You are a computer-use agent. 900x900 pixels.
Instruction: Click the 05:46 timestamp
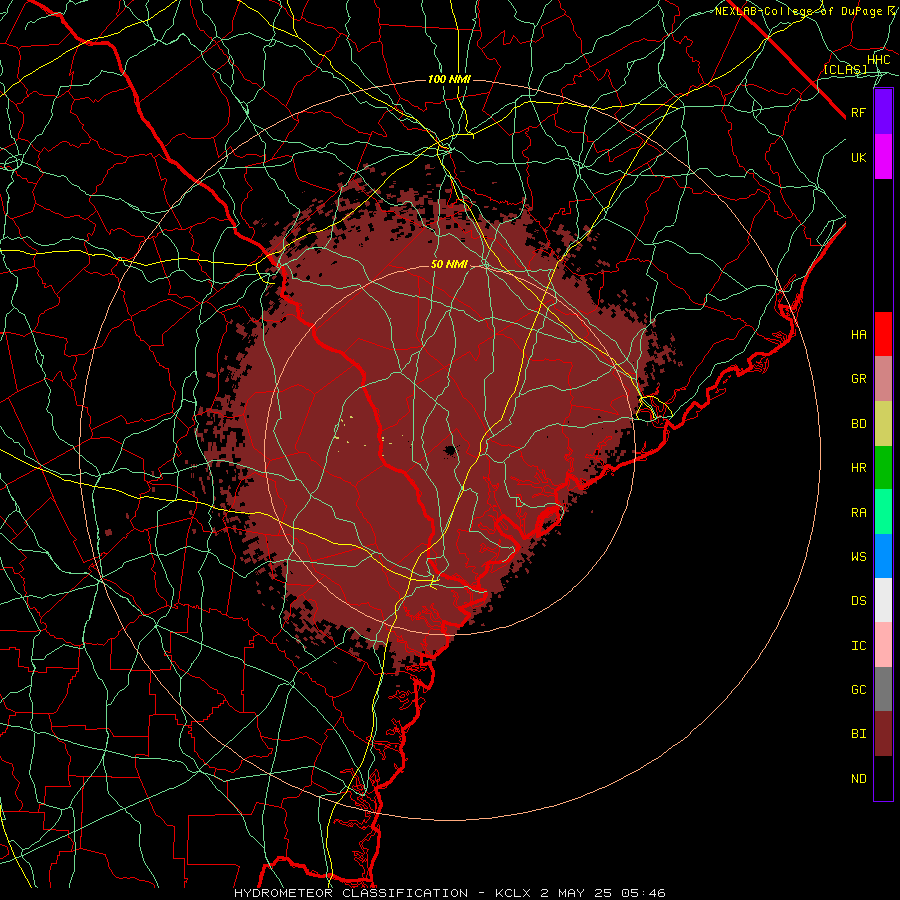pyautogui.click(x=642, y=893)
